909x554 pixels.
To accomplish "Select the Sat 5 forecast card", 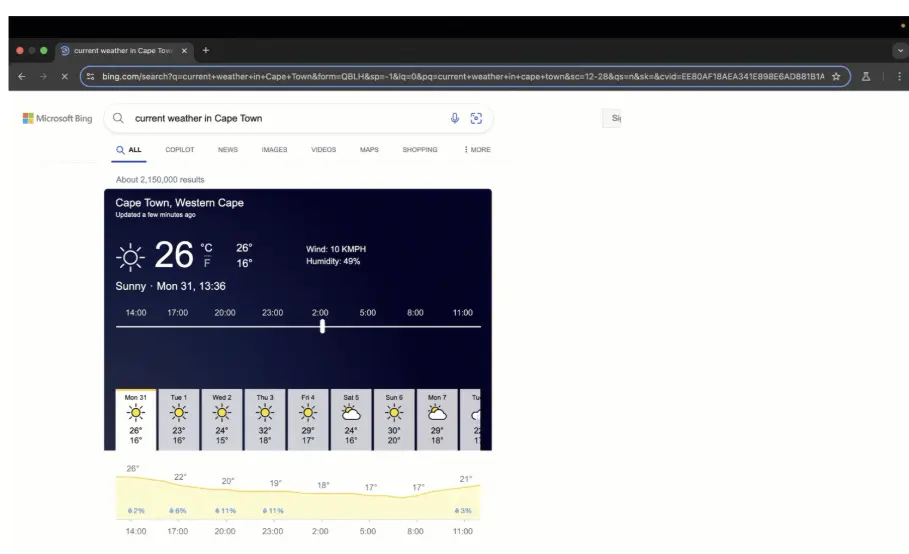I will pyautogui.click(x=351, y=420).
